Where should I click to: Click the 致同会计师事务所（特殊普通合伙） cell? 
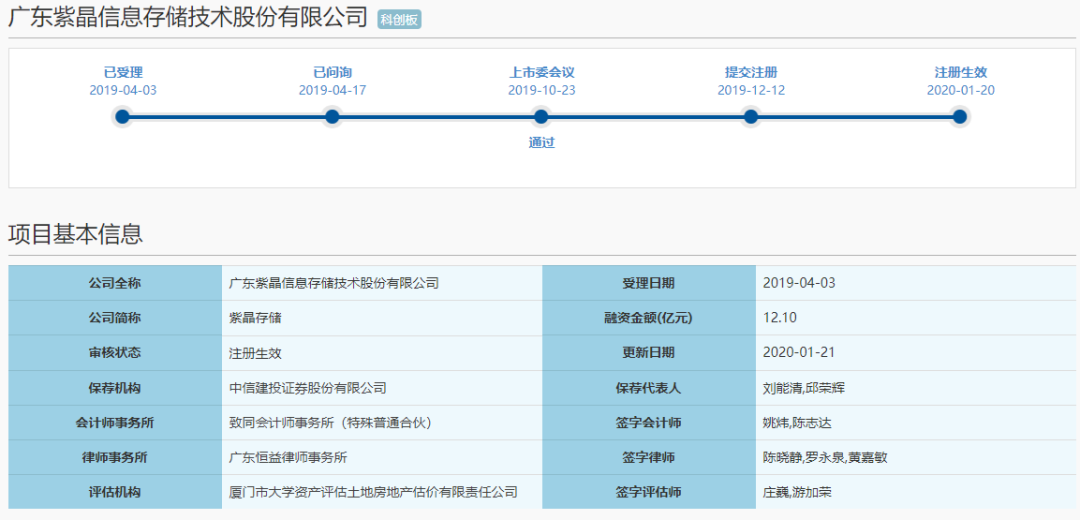[x=382, y=423]
